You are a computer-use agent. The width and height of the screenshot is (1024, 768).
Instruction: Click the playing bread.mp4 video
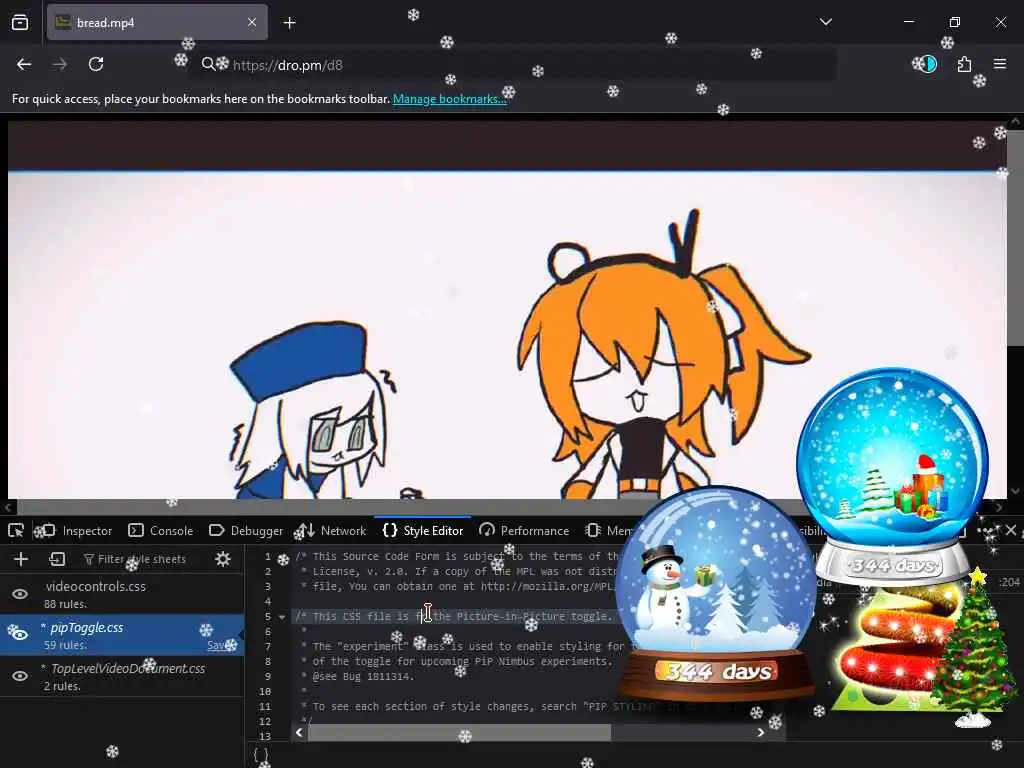pyautogui.click(x=507, y=310)
